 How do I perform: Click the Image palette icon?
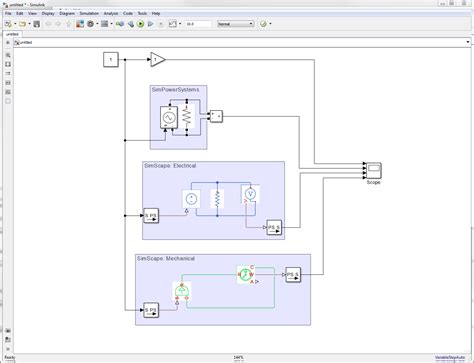8,92
